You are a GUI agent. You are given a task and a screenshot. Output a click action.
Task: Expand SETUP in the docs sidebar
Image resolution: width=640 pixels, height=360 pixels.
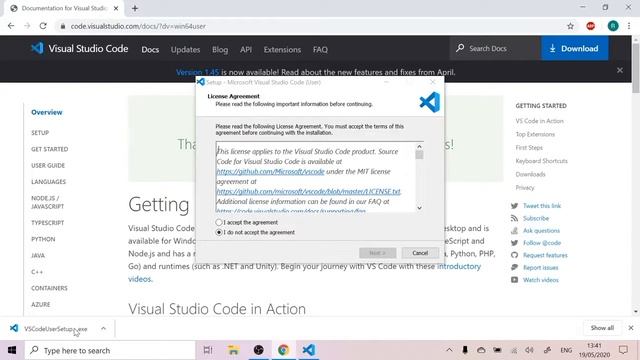coord(40,133)
